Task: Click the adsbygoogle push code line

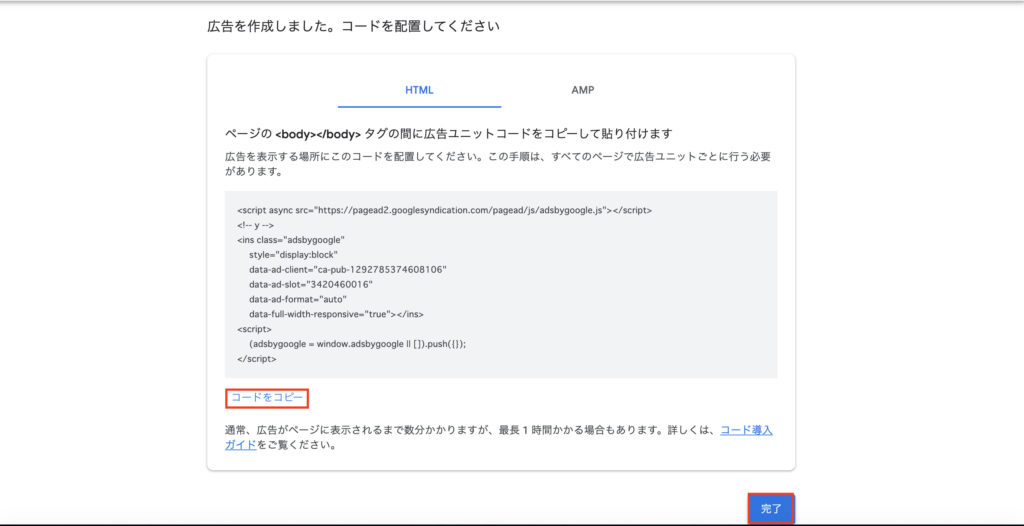Action: (x=357, y=344)
